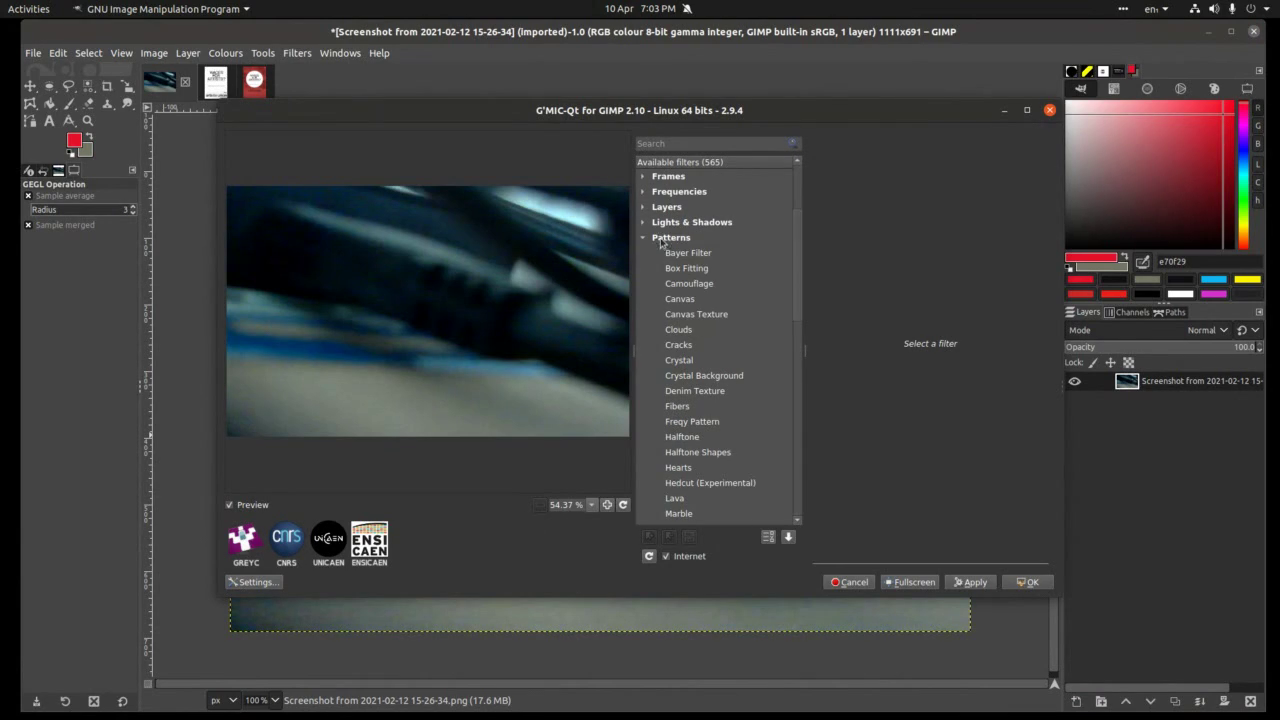Viewport: 1280px width, 720px height.
Task: Open the G'MIC Settings button
Action: 254,582
